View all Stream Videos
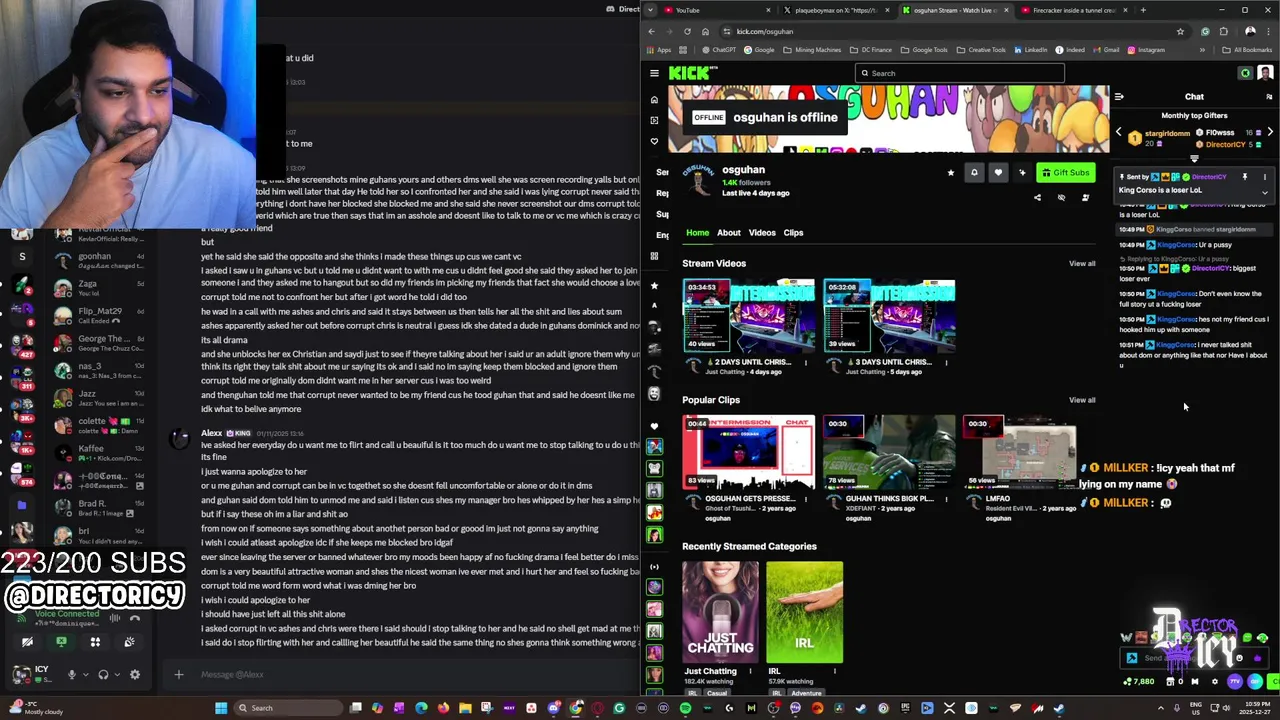 [1082, 264]
